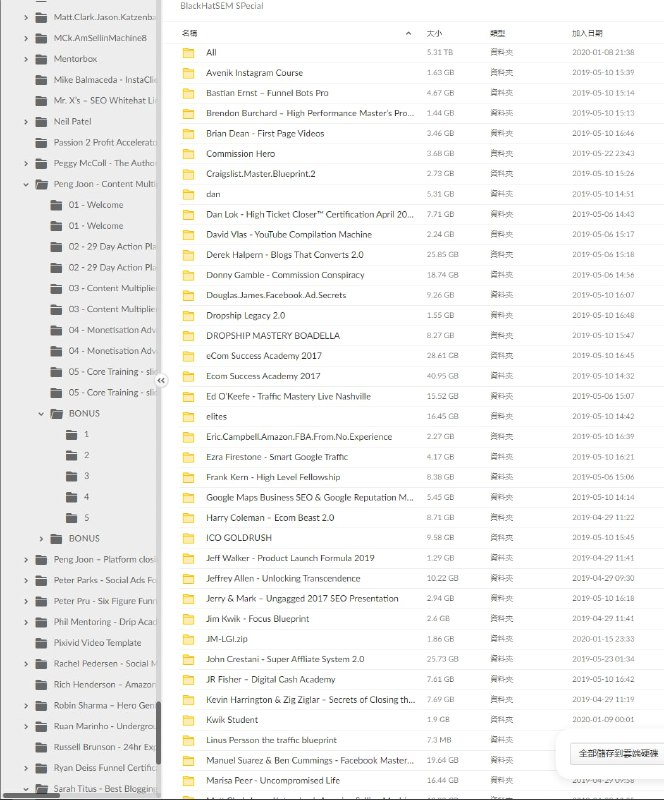Click the folder icon beside Commission Hero
The height and width of the screenshot is (800, 664).
[x=188, y=154]
